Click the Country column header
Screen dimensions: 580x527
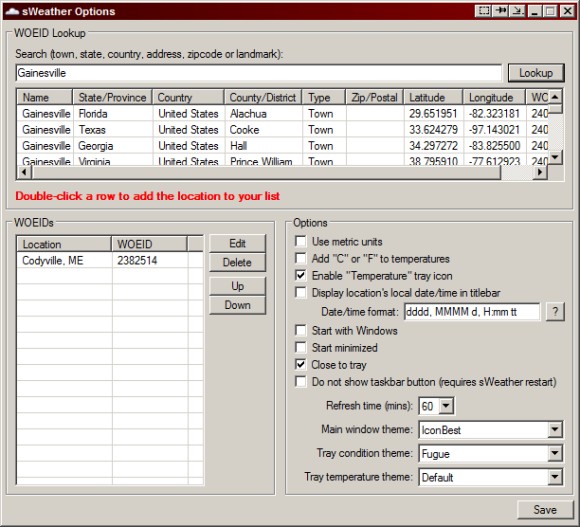point(188,98)
